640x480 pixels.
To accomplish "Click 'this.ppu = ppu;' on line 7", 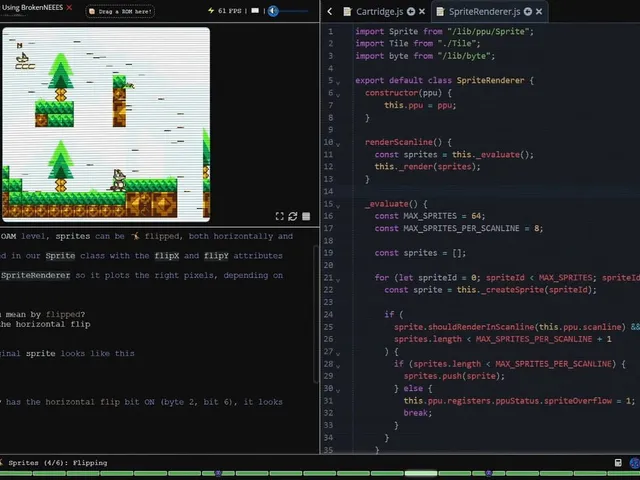I will 420,105.
